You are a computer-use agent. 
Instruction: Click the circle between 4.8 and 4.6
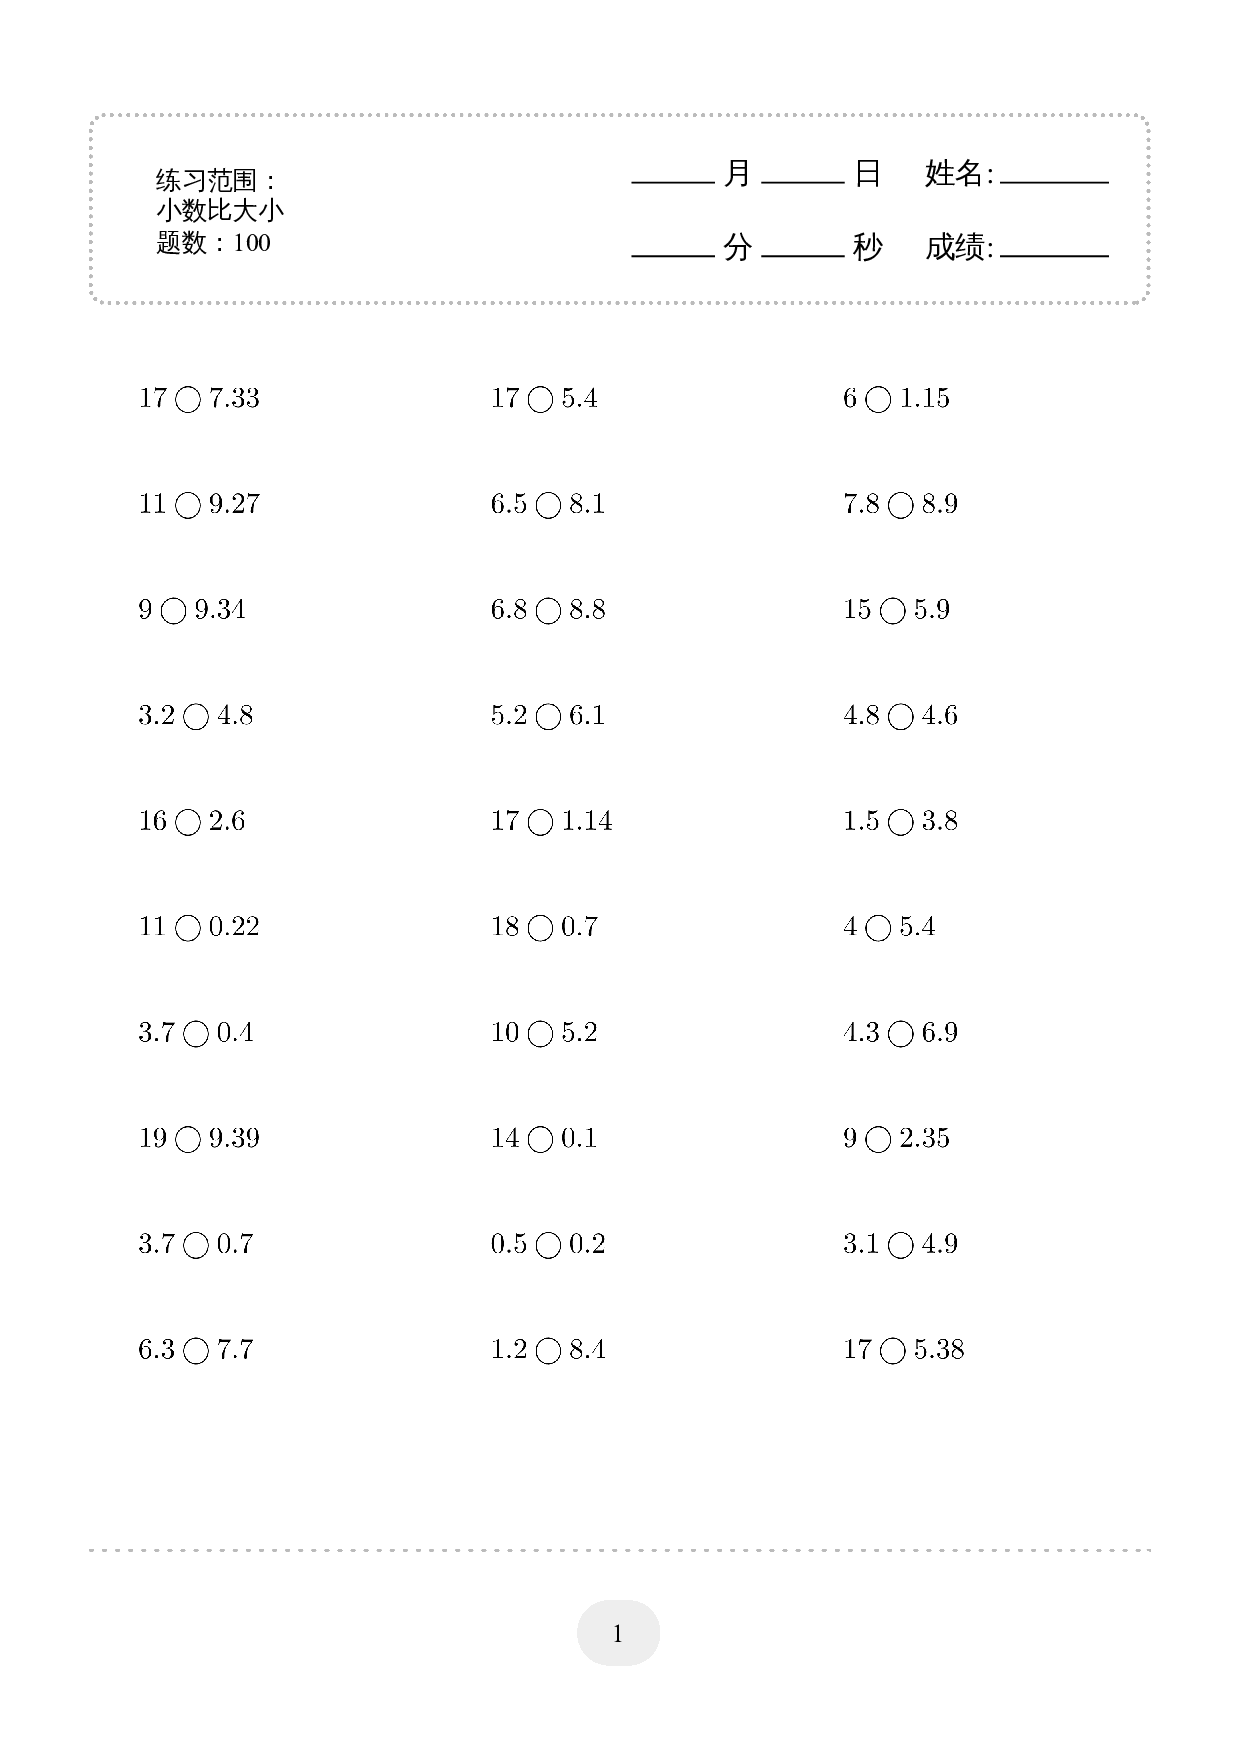tap(901, 718)
